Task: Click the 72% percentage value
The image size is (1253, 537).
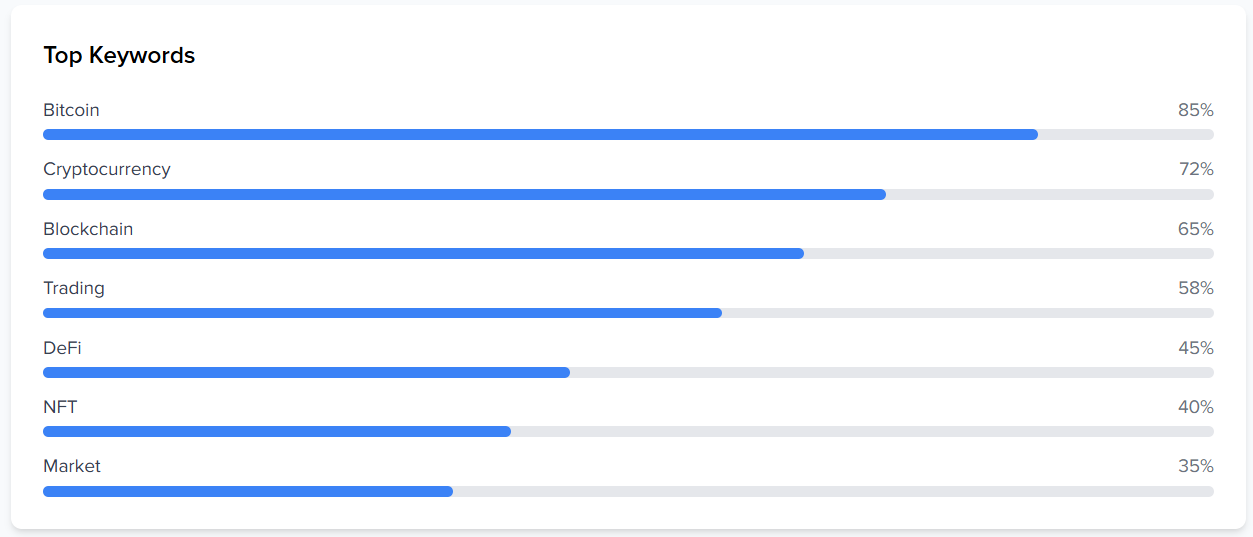Action: [1196, 169]
